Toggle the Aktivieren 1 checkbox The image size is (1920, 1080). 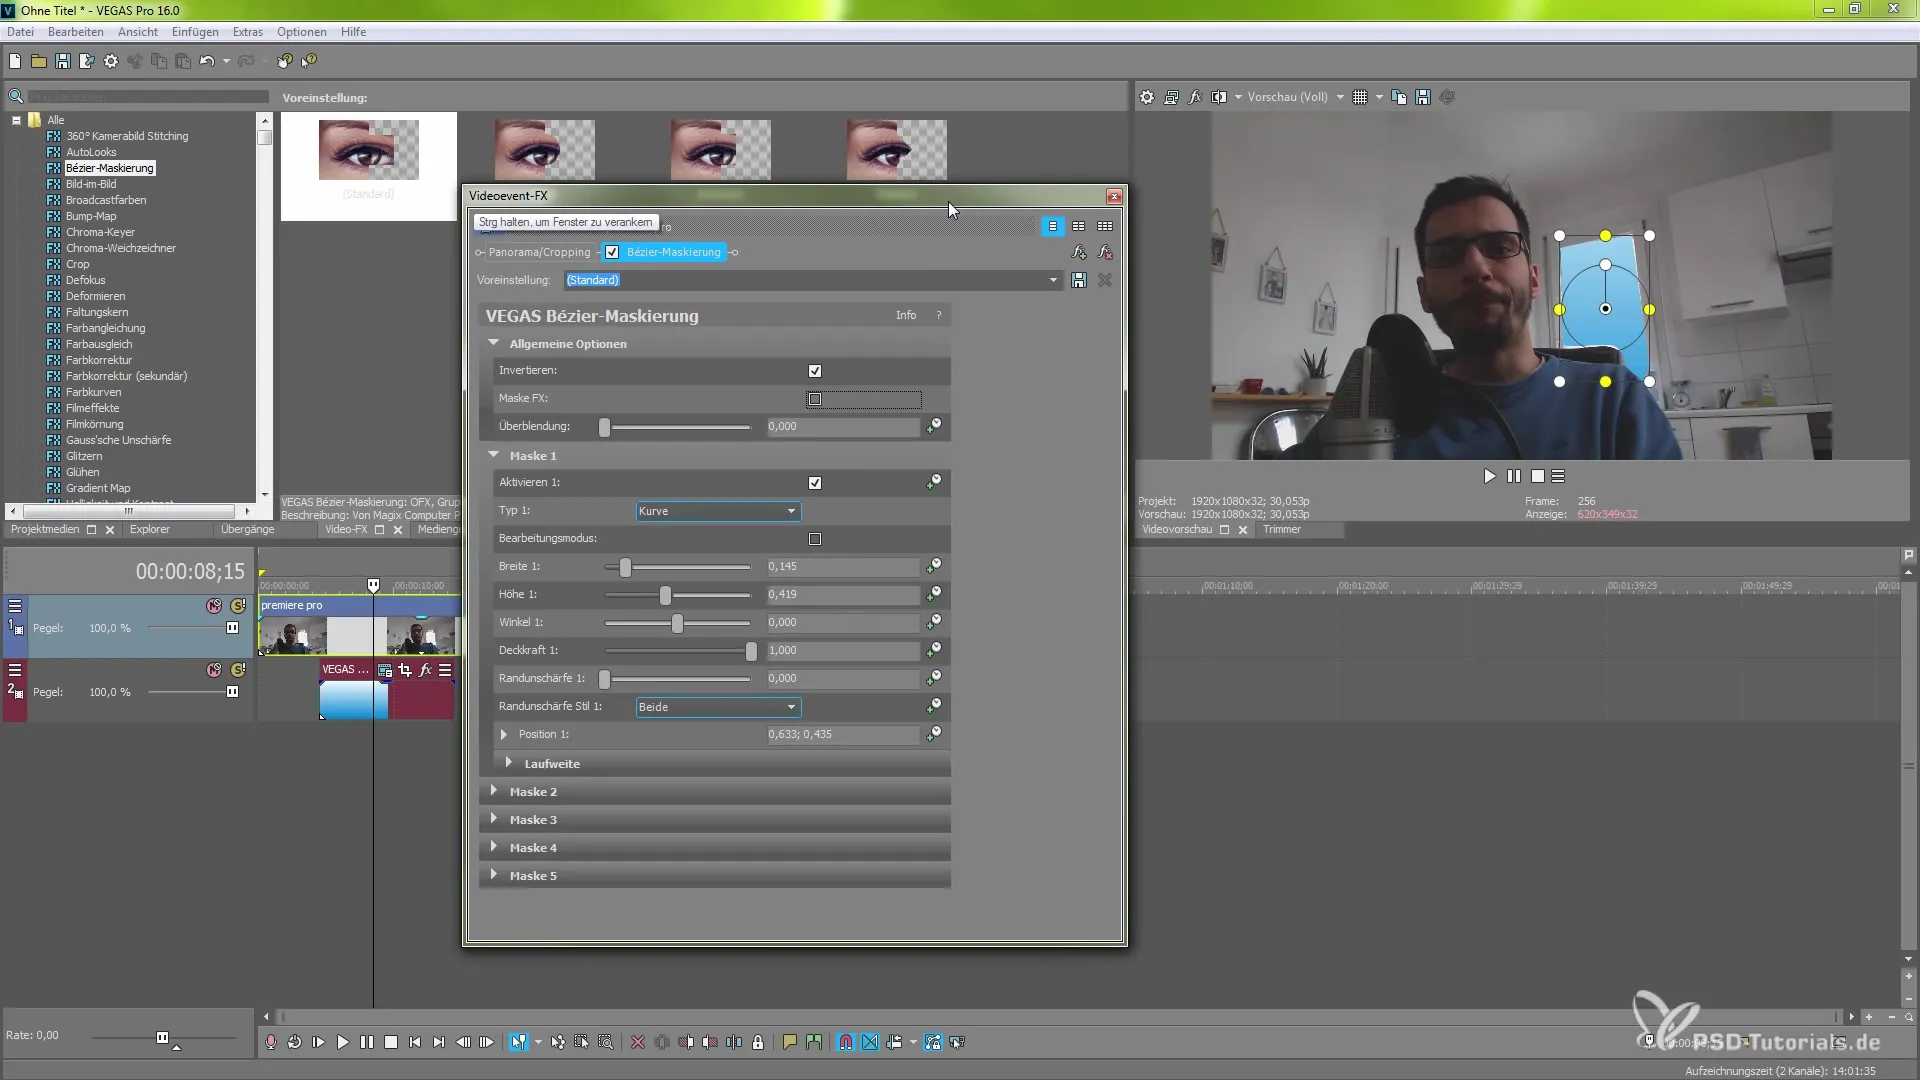(x=815, y=483)
